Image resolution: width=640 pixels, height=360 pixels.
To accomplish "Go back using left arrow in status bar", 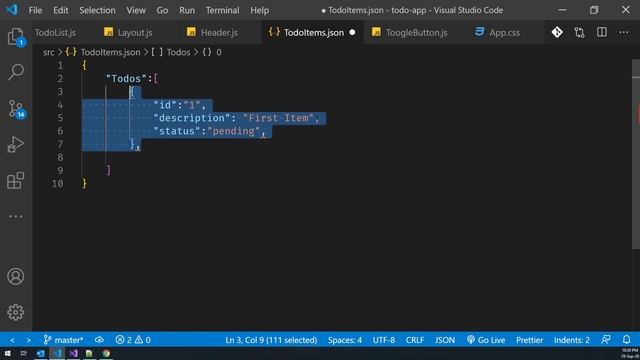I will [x=12, y=340].
